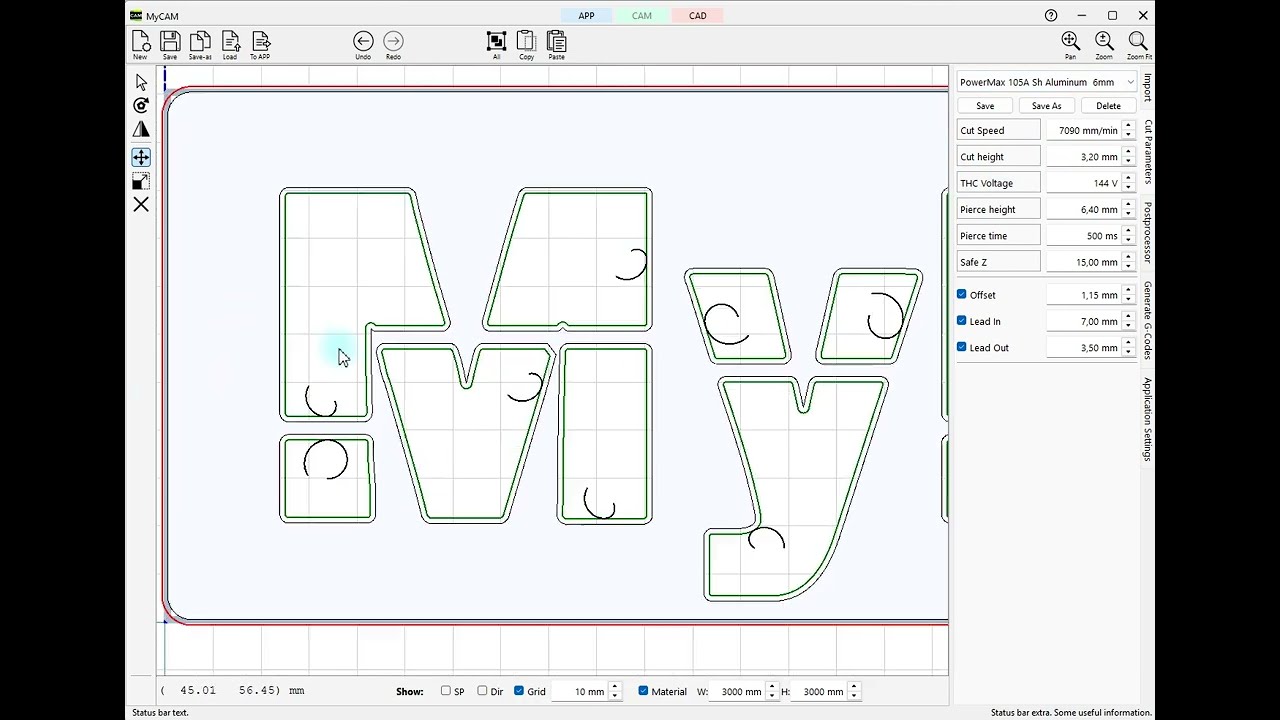This screenshot has width=1280, height=720.
Task: Adjust the Safe Z stepper arrows
Action: pyautogui.click(x=1128, y=262)
